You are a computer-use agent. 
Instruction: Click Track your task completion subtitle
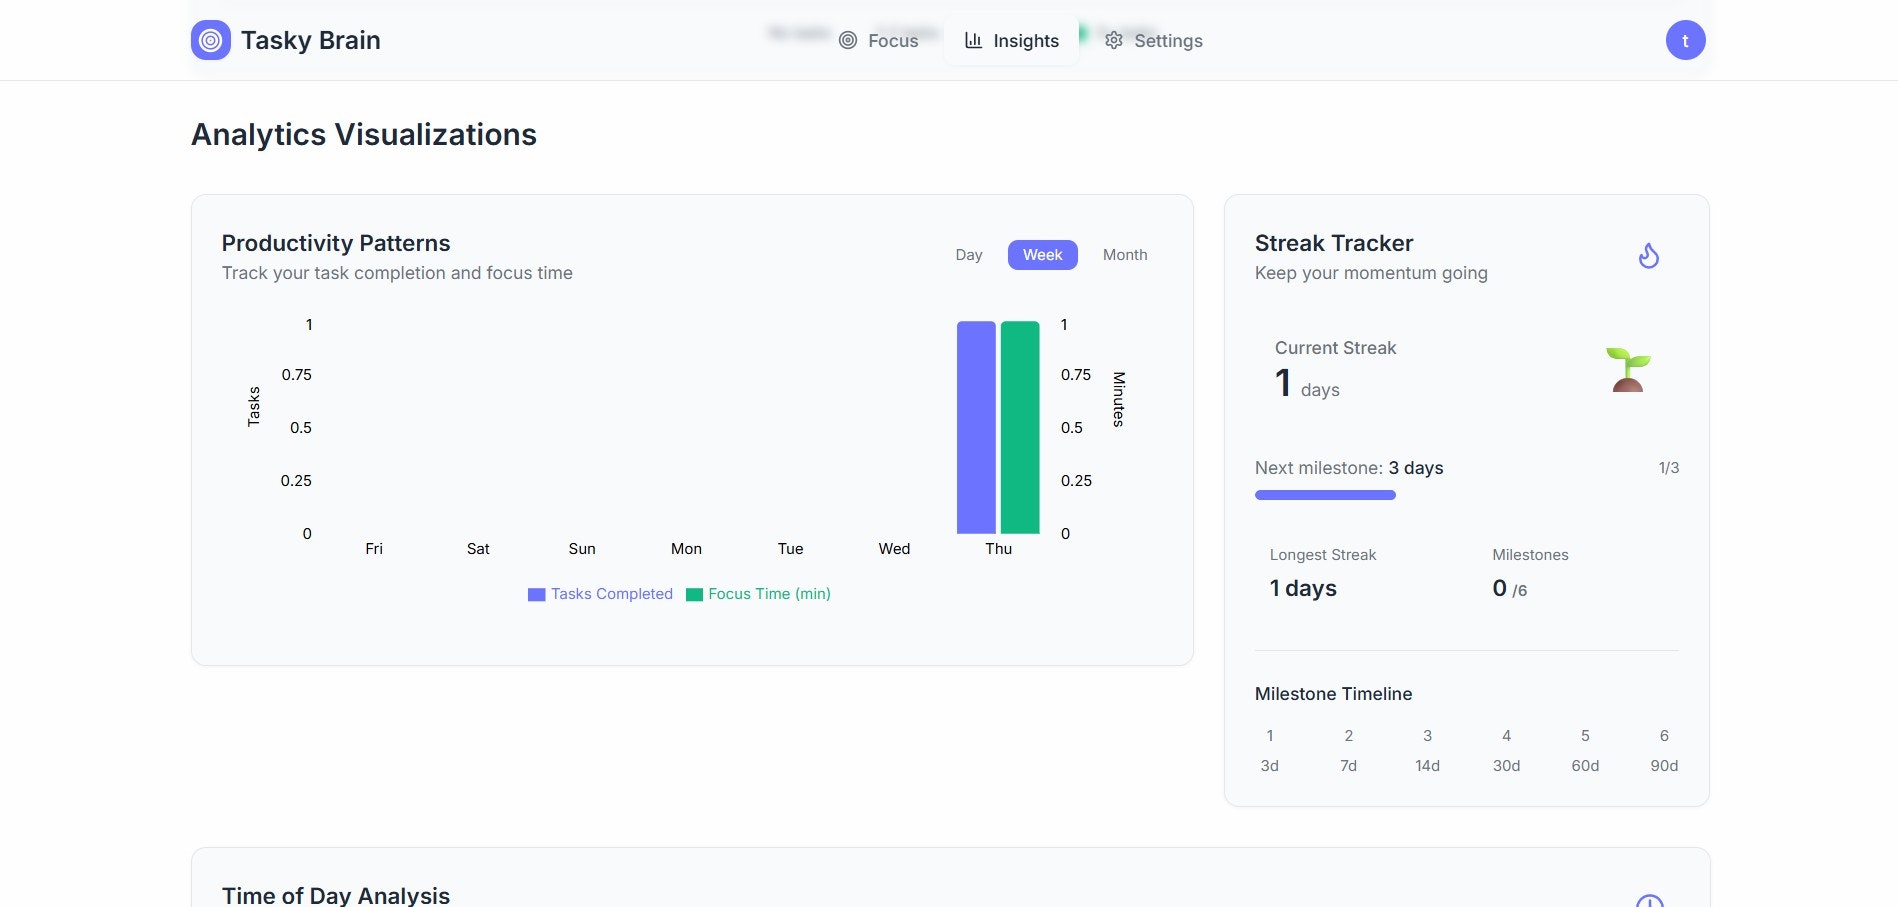(397, 273)
